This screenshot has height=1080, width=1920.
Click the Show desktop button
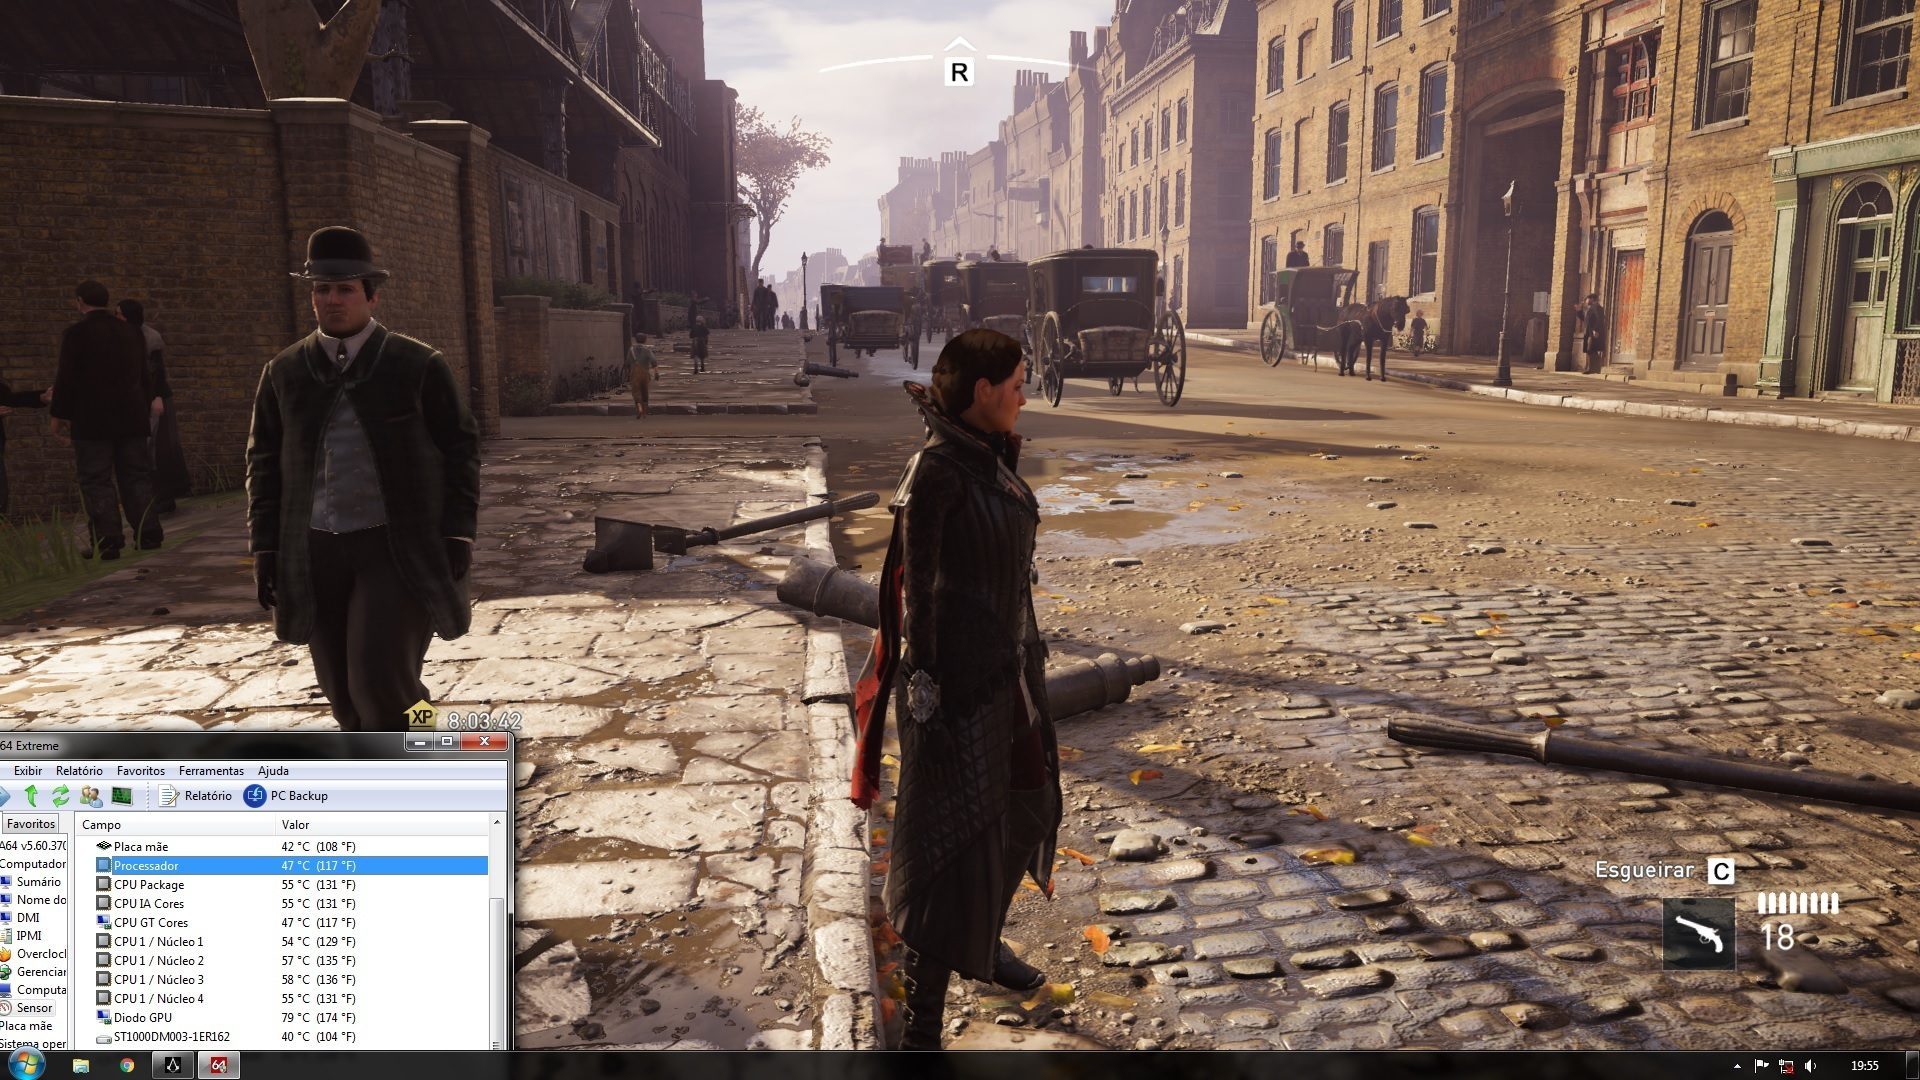coord(1913,1066)
